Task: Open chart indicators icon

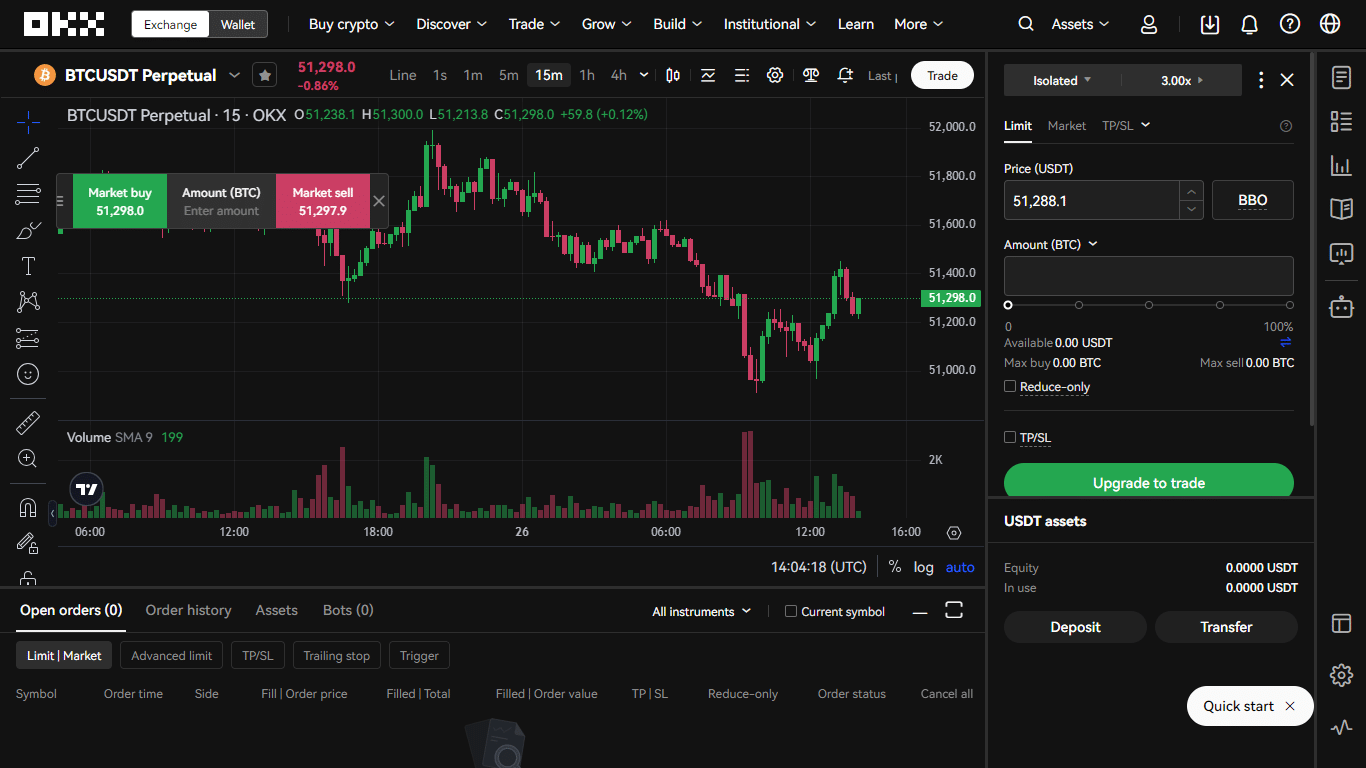Action: pos(708,75)
